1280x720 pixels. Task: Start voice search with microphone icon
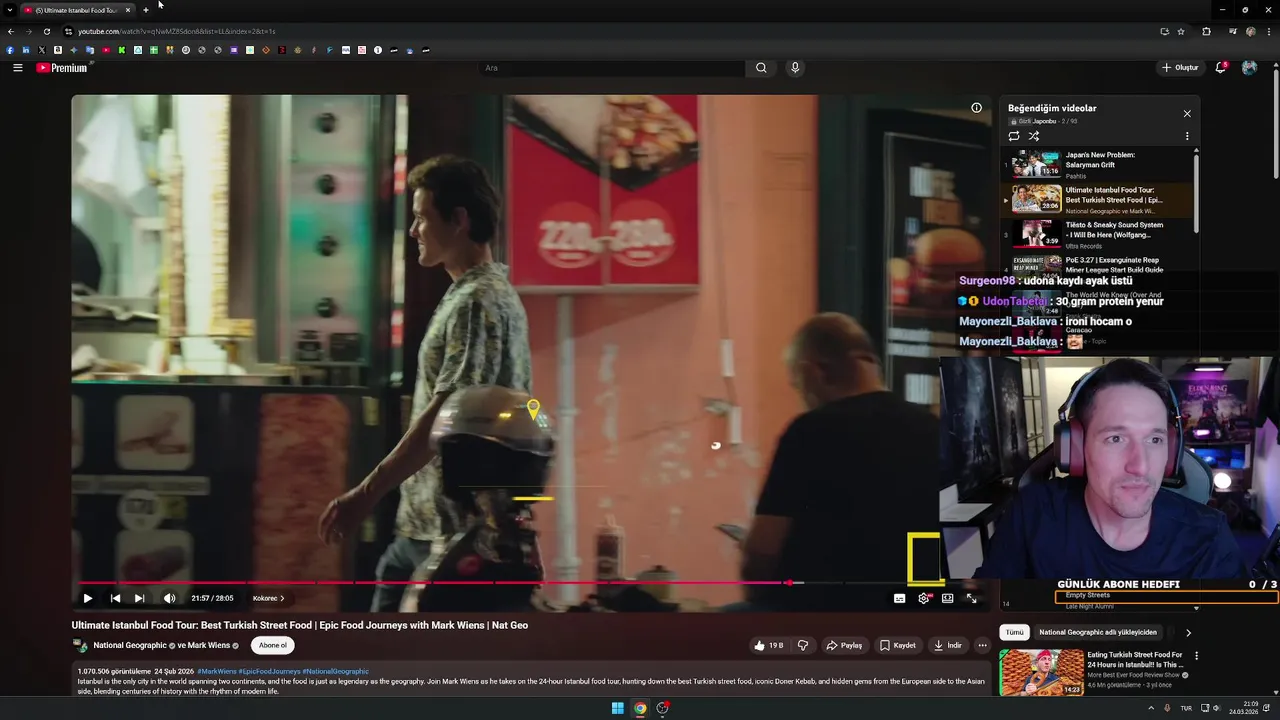point(795,68)
